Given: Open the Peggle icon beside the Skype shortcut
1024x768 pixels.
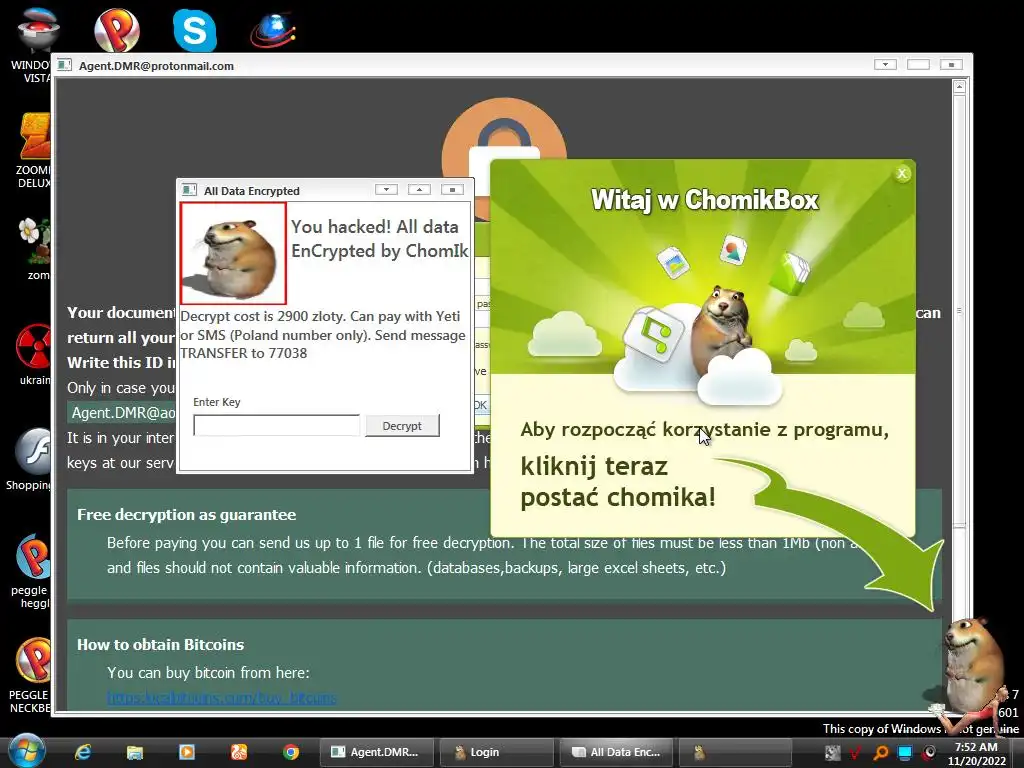Looking at the screenshot, I should point(116,30).
